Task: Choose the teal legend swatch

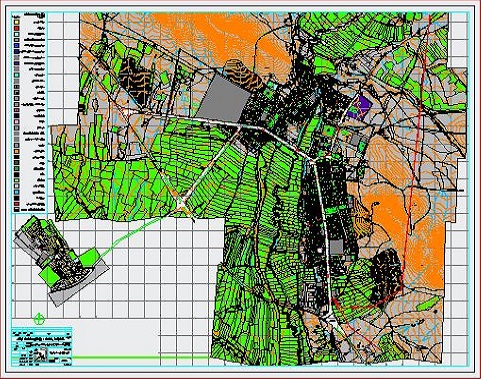Action: pos(17,75)
